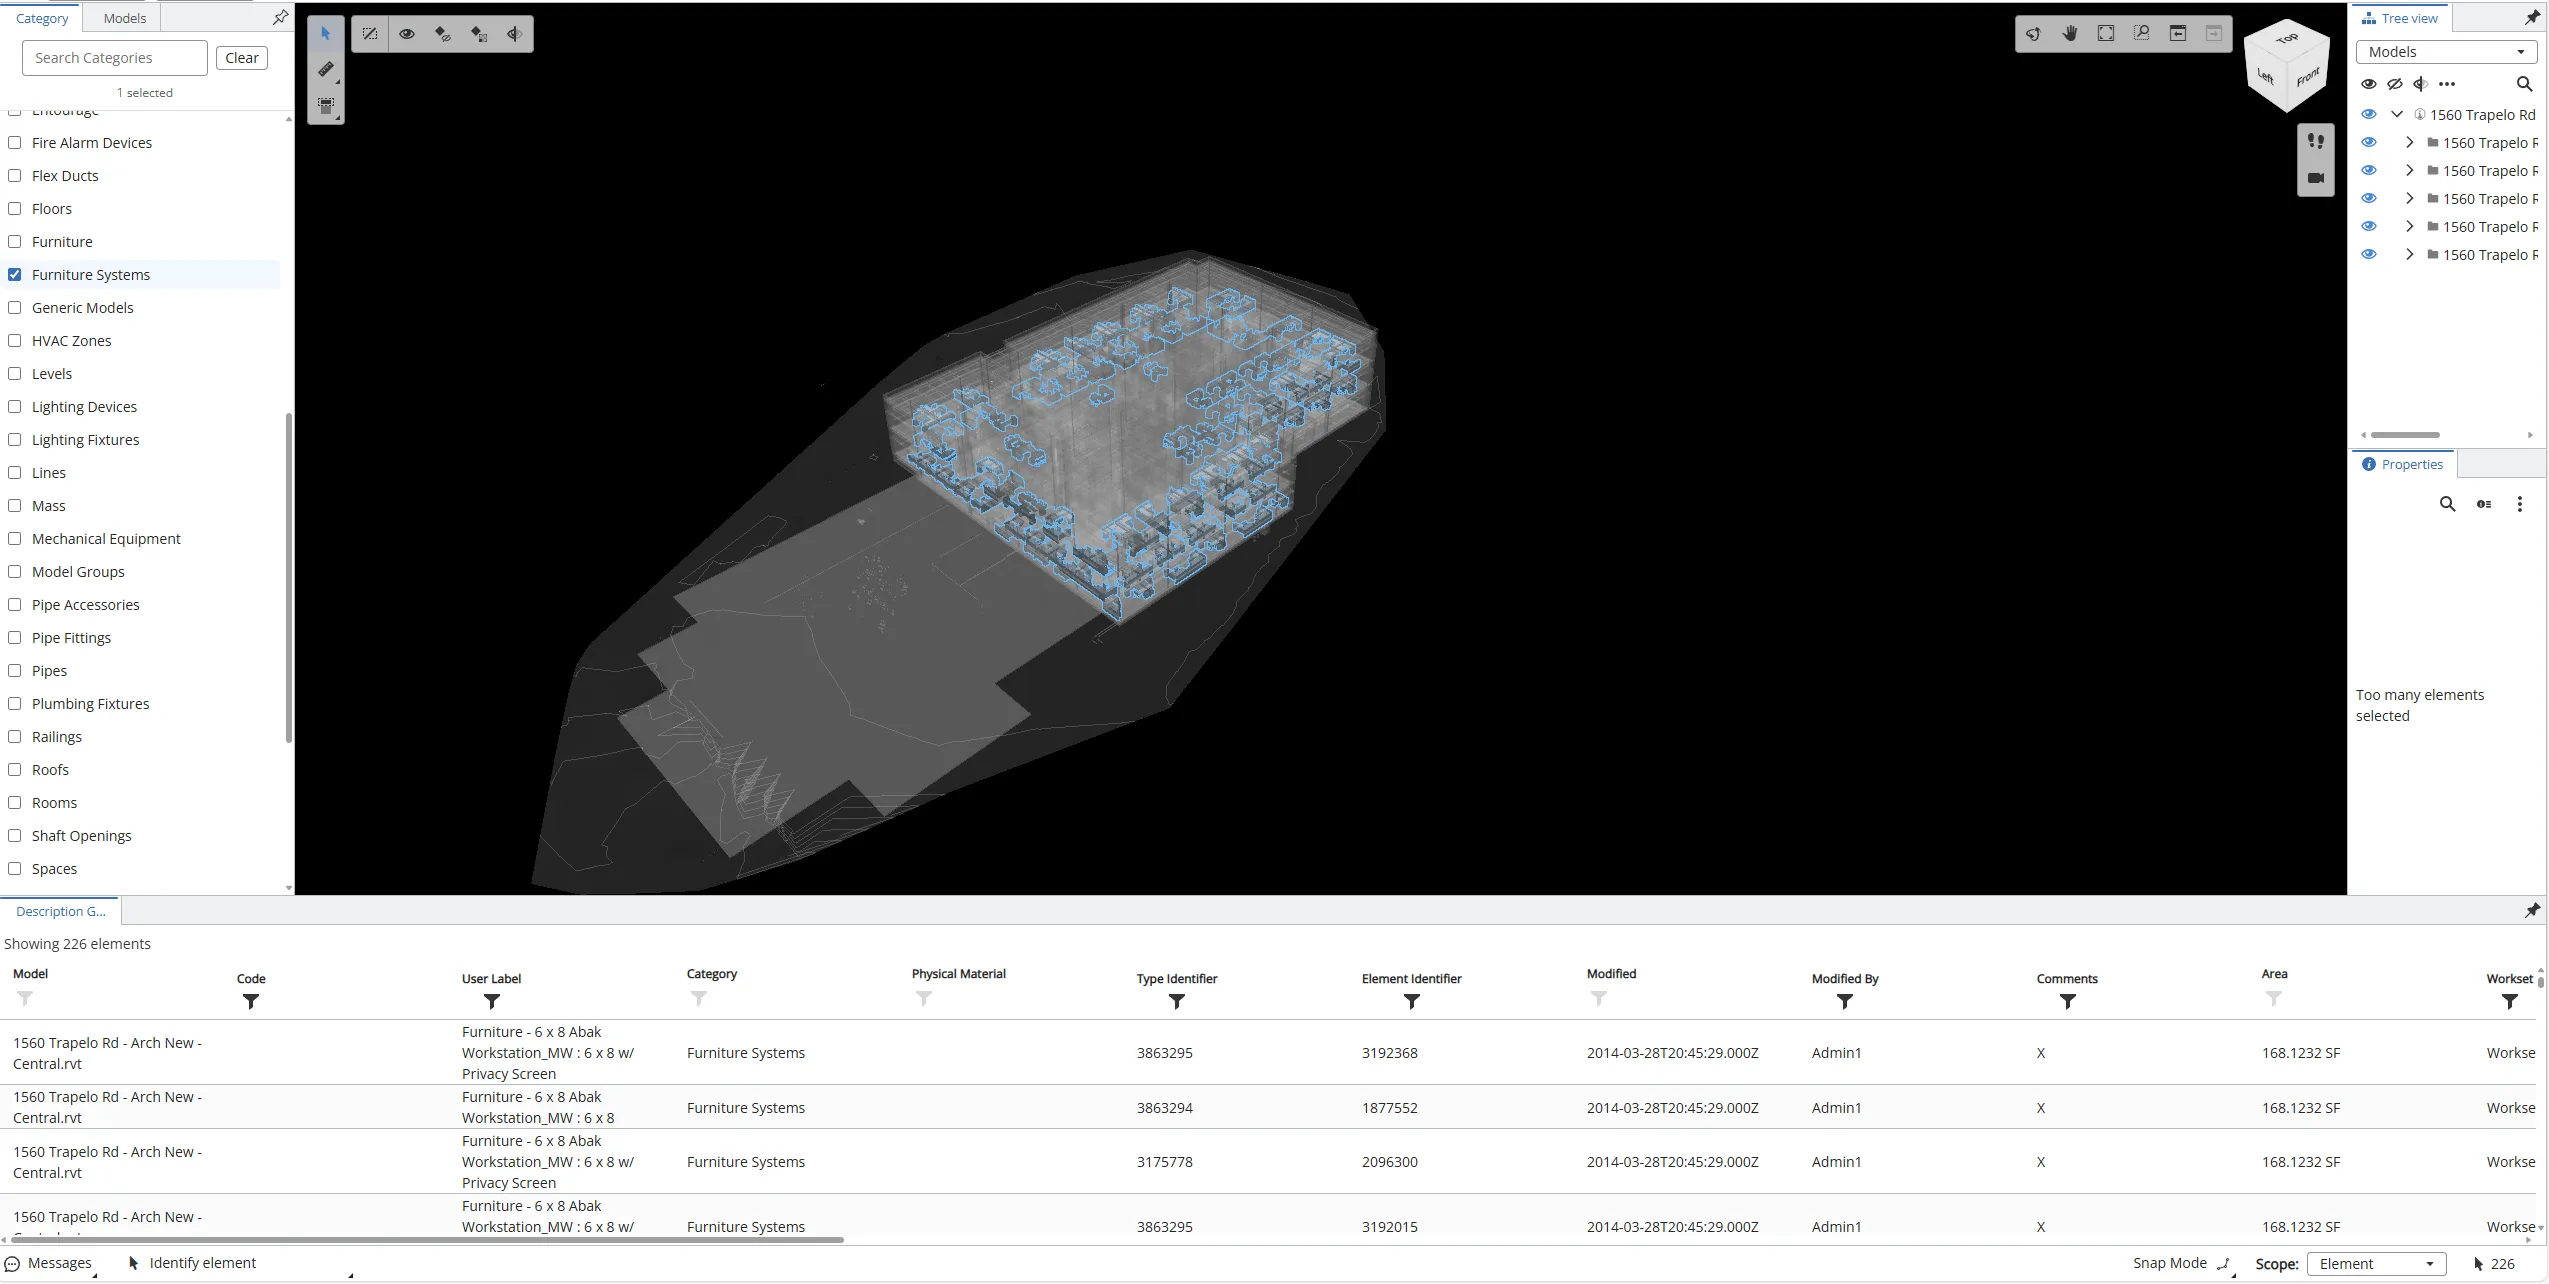Screen dimensions: 2549x1284
Task: Uncheck the Furniture Systems category
Action: (x=15, y=275)
